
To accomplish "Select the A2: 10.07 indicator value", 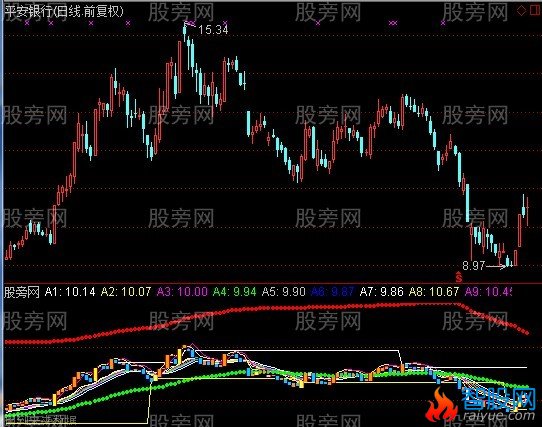I will (126, 292).
